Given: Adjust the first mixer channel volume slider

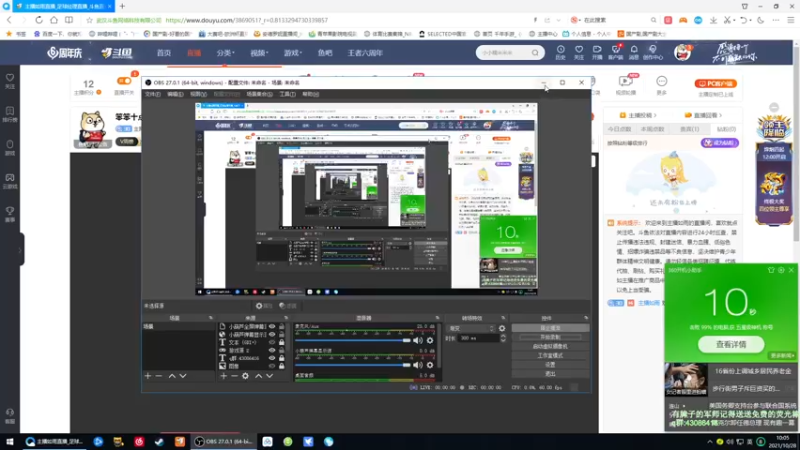Looking at the screenshot, I should 353,340.
